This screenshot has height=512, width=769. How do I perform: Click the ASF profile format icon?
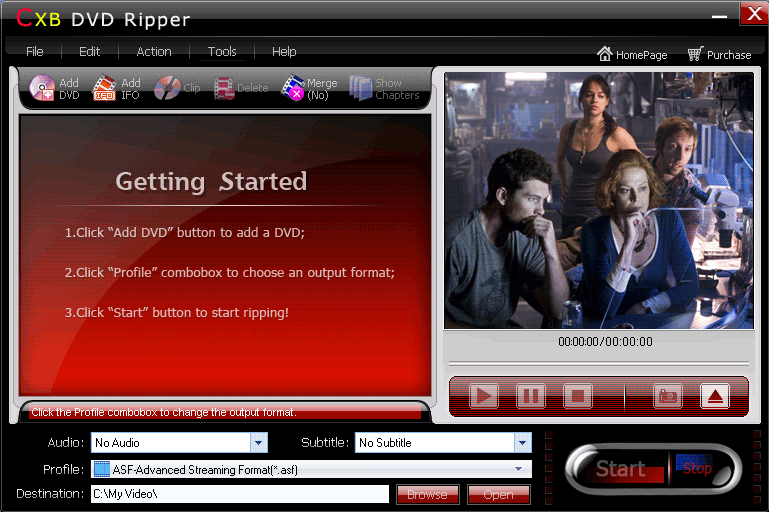pyautogui.click(x=102, y=469)
